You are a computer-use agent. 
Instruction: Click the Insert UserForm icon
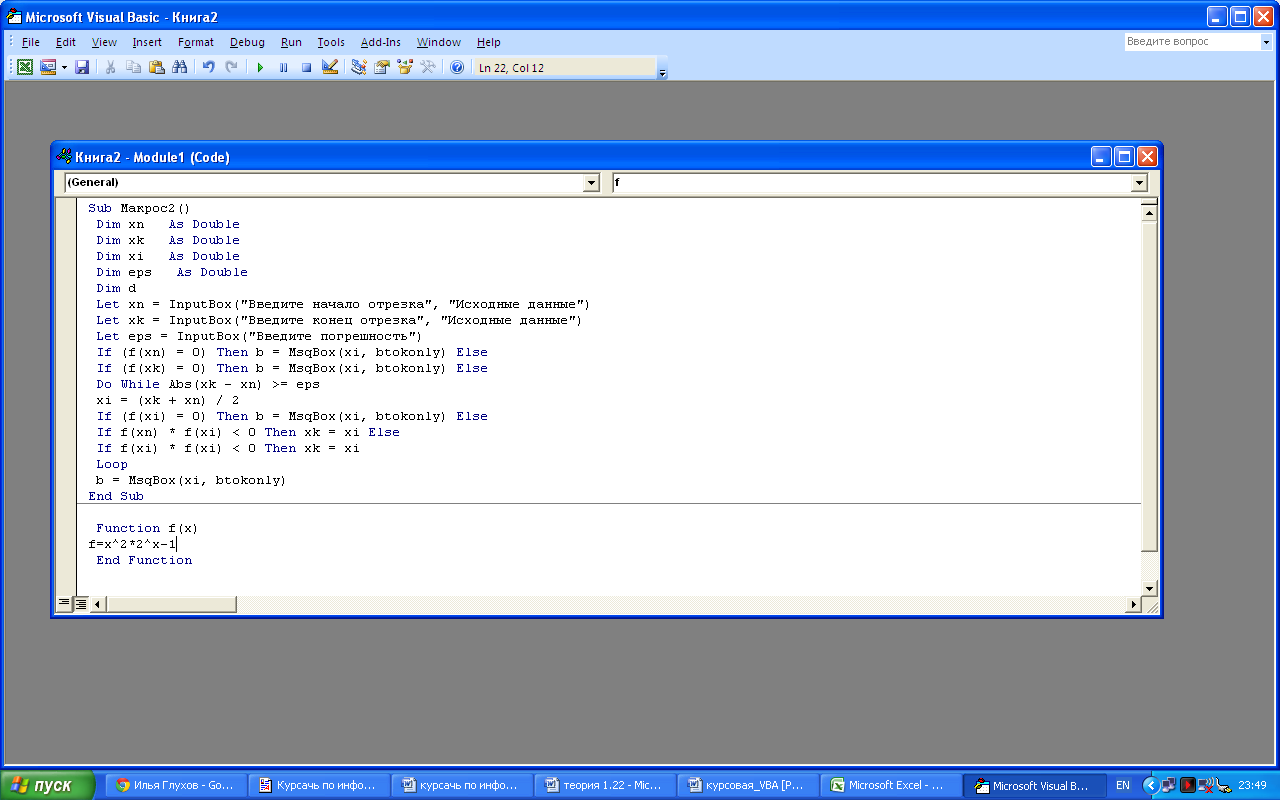[x=46, y=67]
